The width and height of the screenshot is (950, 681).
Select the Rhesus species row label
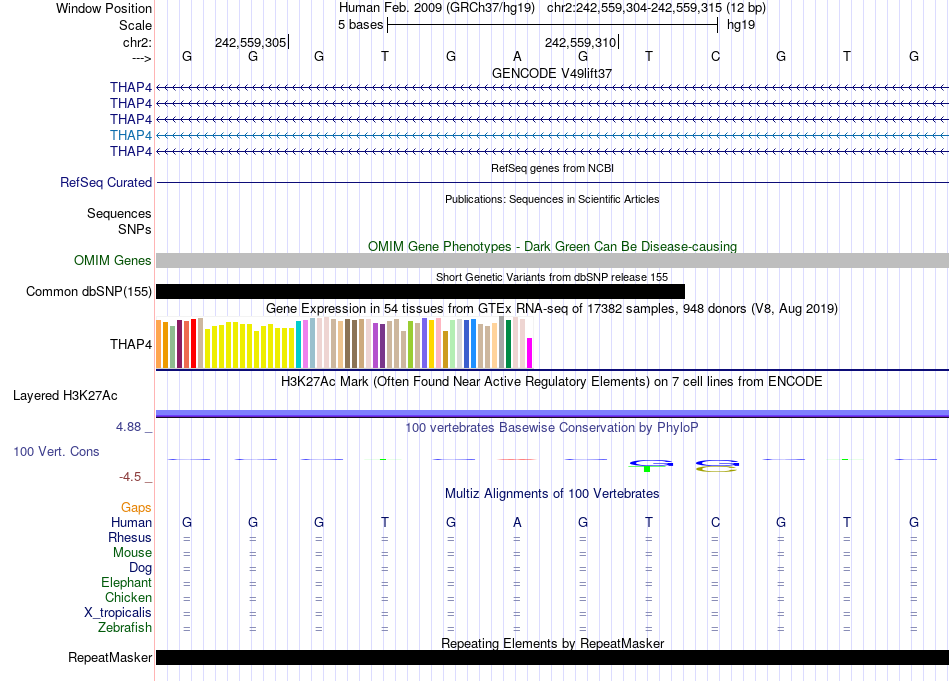coord(130,537)
